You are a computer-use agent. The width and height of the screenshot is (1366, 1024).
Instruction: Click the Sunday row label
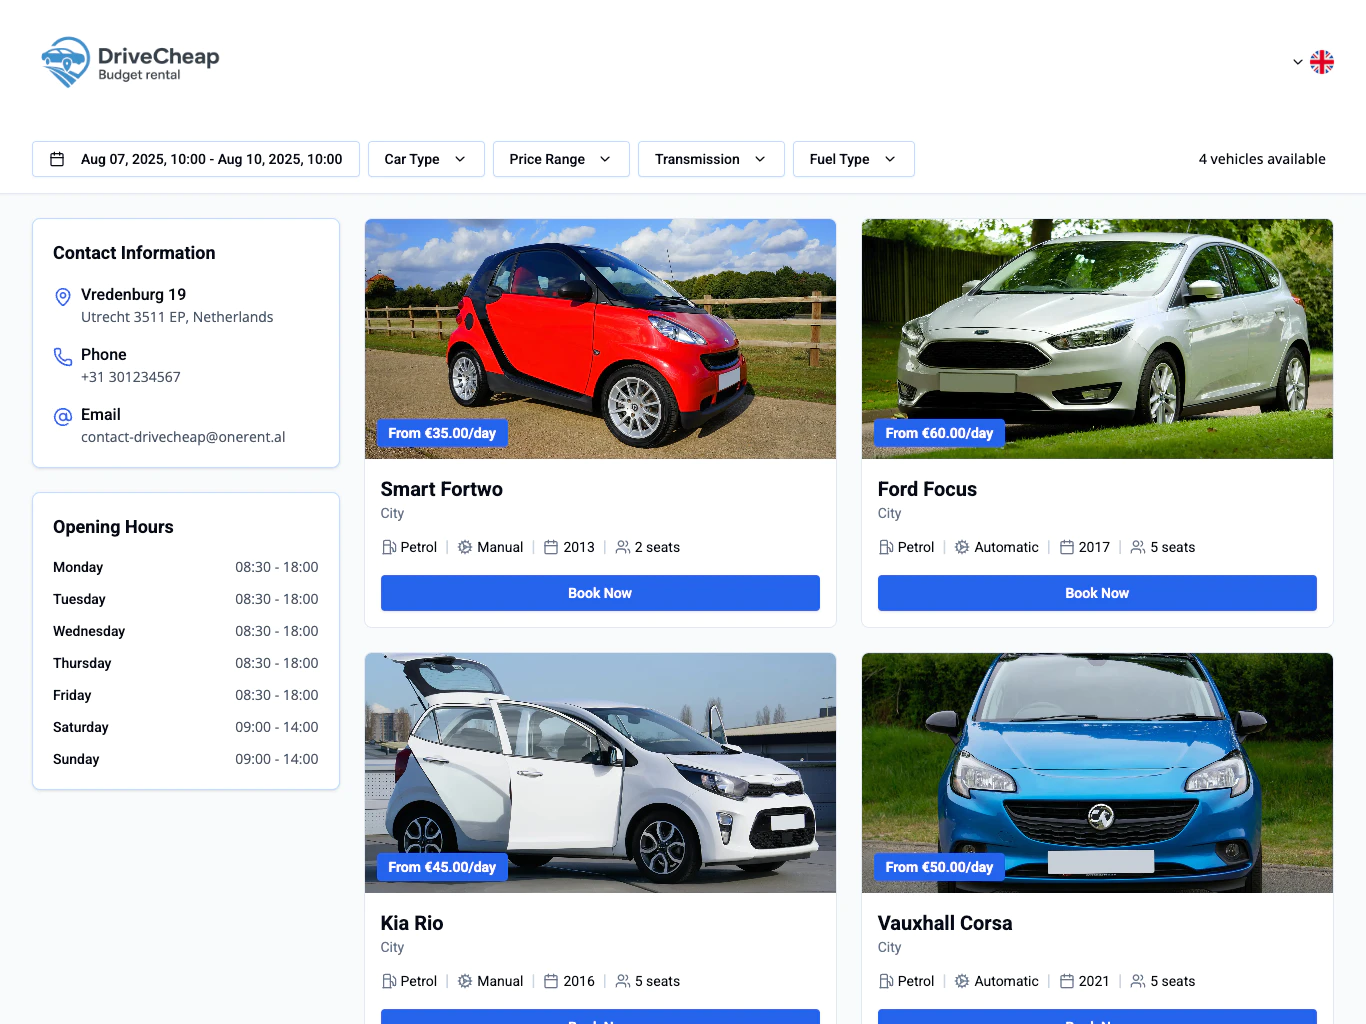(76, 759)
